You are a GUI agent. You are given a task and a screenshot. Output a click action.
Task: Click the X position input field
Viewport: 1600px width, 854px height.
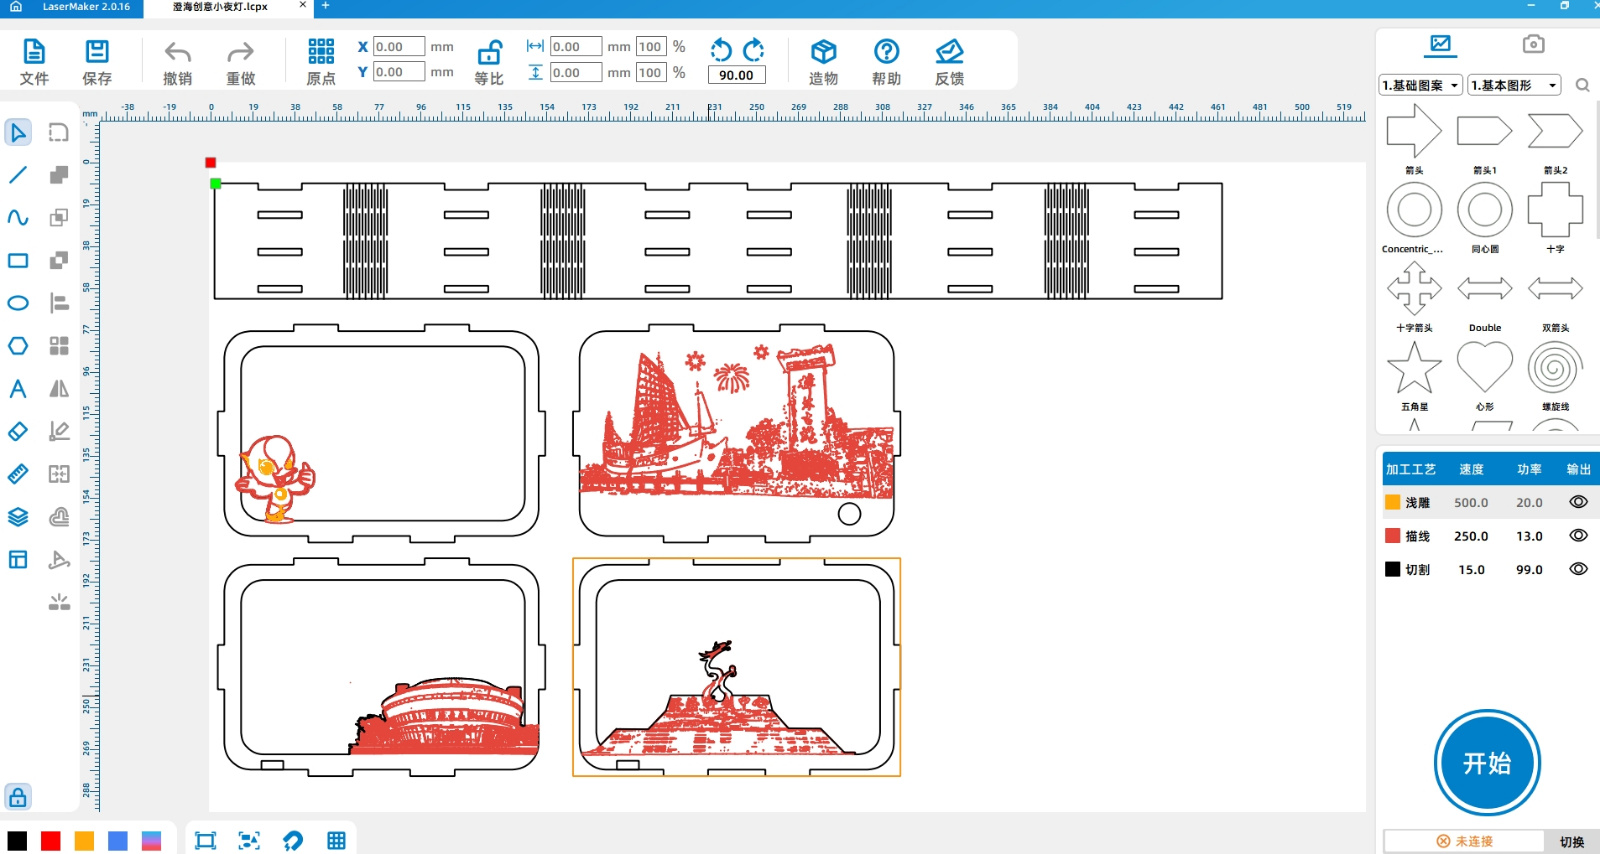398,47
